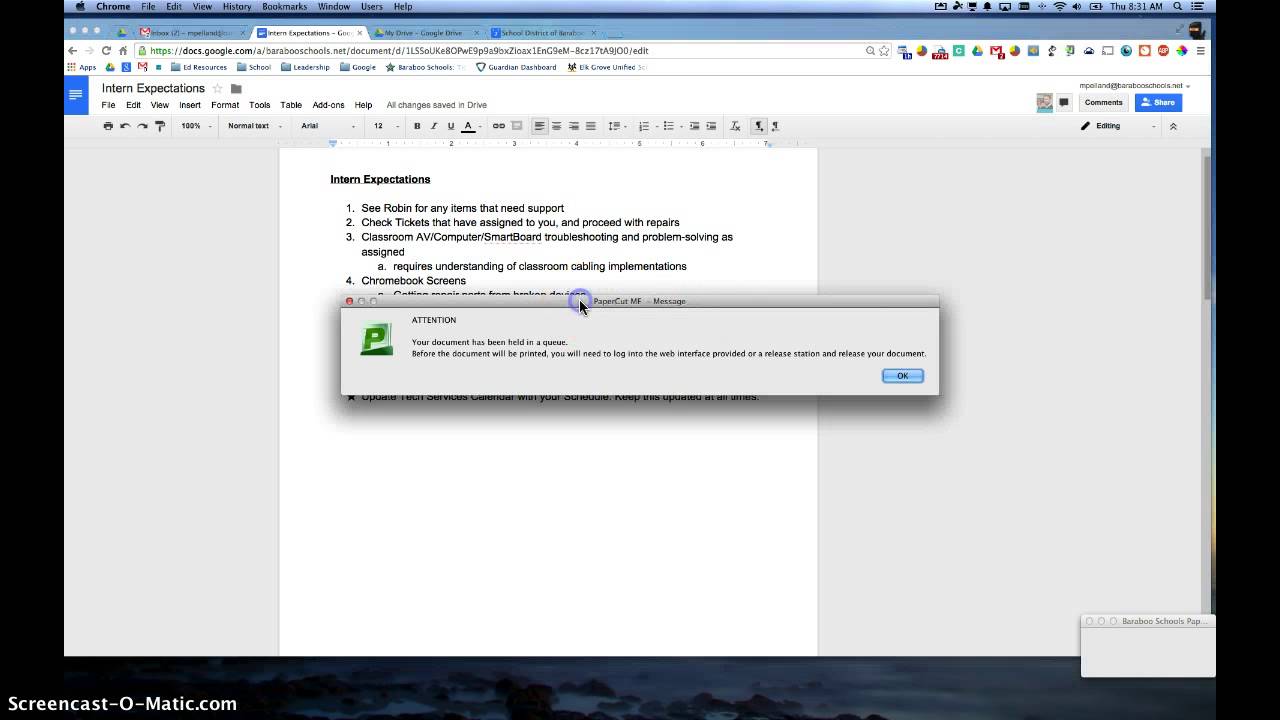Click the chat bubble icon near Comments
Viewport: 1280px width, 720px height.
[1064, 102]
